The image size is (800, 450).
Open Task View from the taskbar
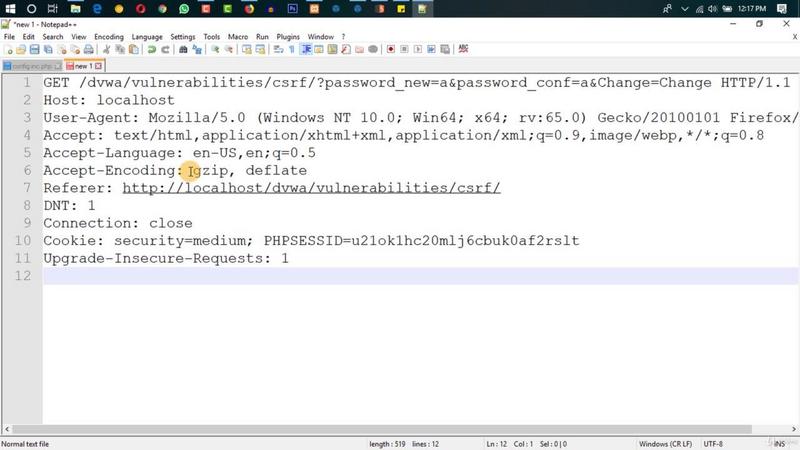[x=53, y=9]
